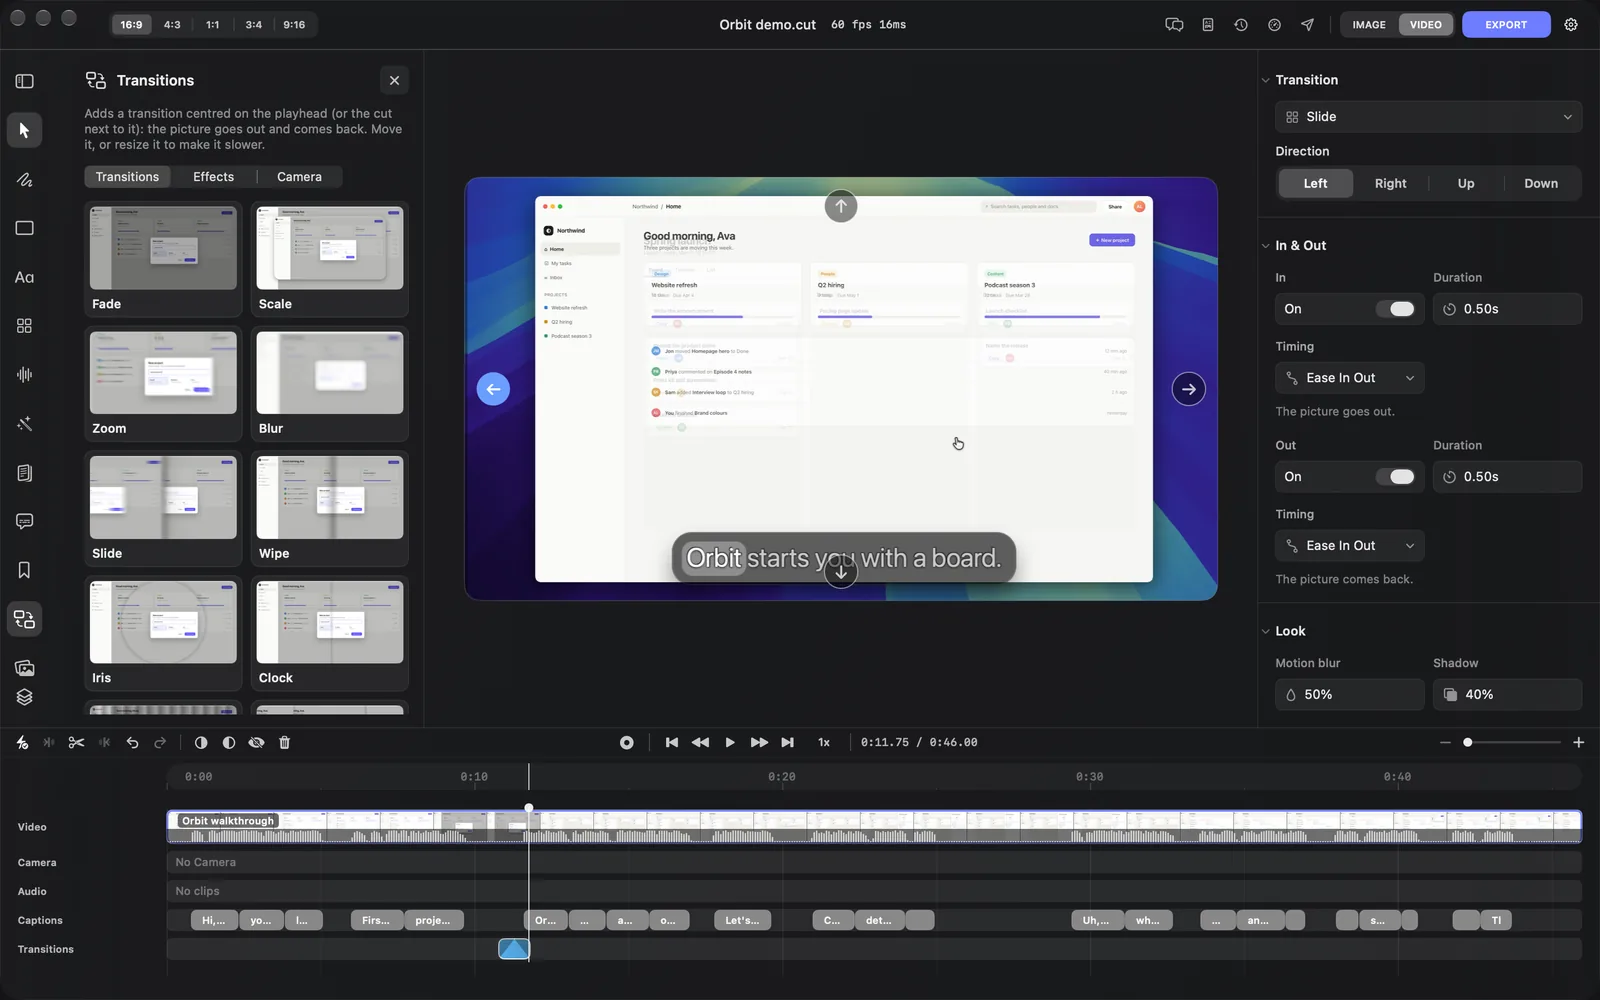
Task: Open the text tool (Aa) in sidebar
Action: (24, 277)
